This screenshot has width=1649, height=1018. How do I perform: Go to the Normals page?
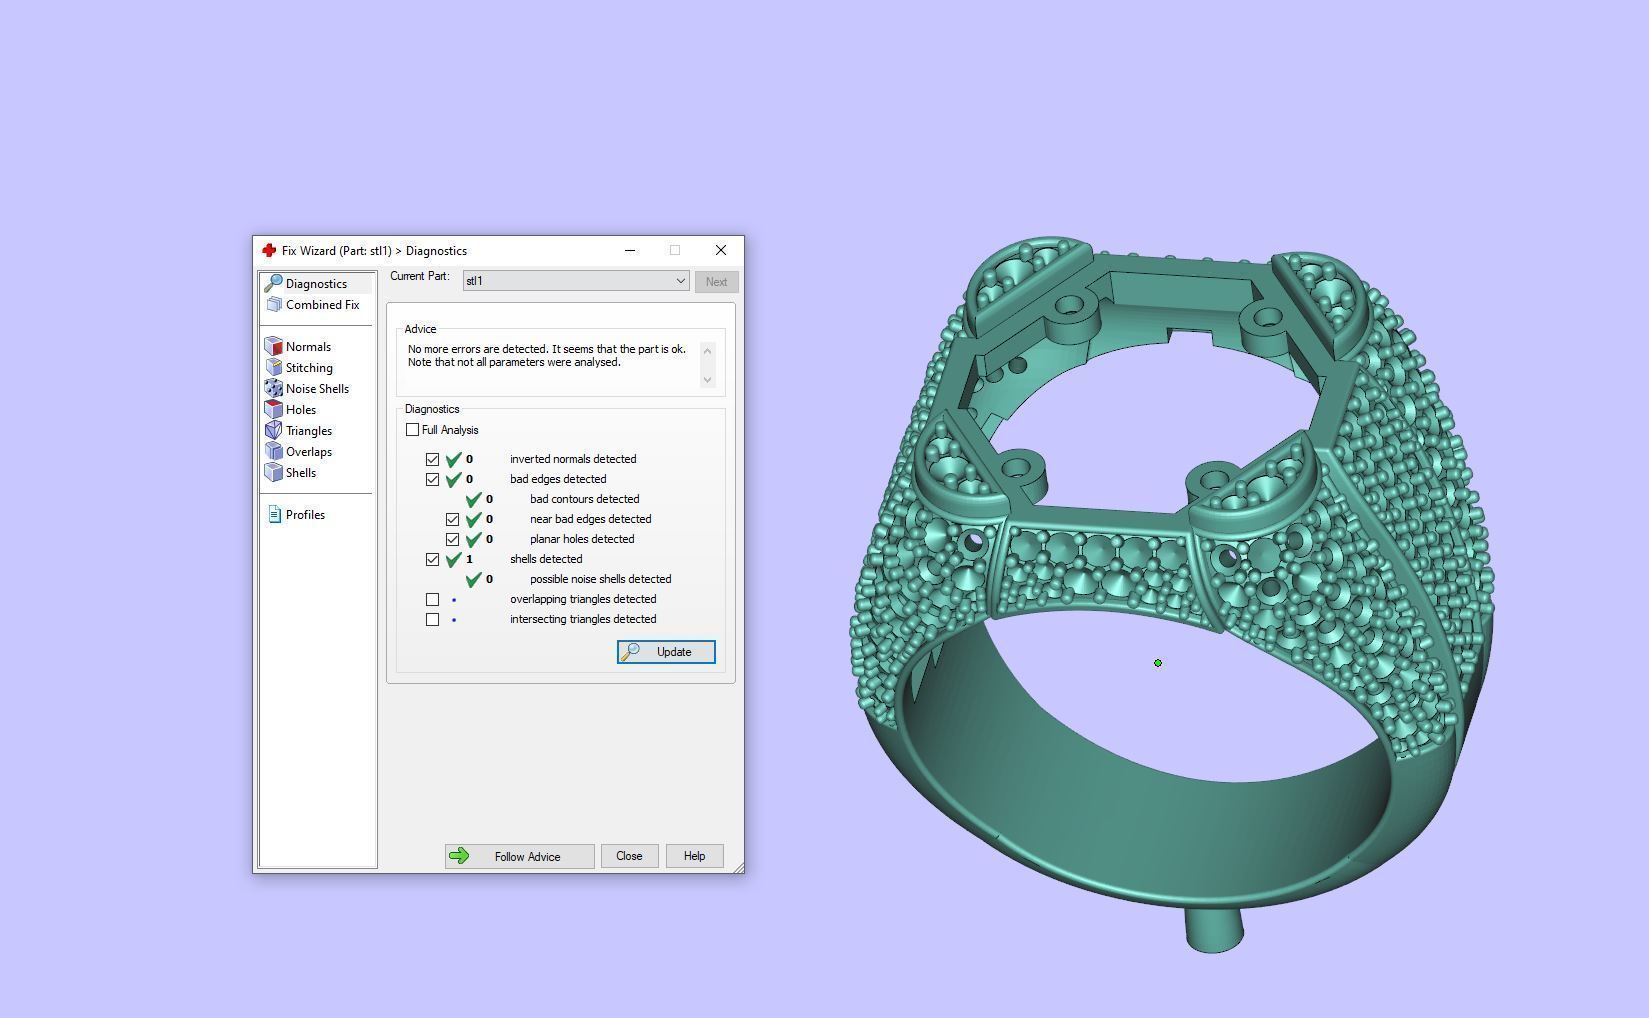pyautogui.click(x=308, y=347)
